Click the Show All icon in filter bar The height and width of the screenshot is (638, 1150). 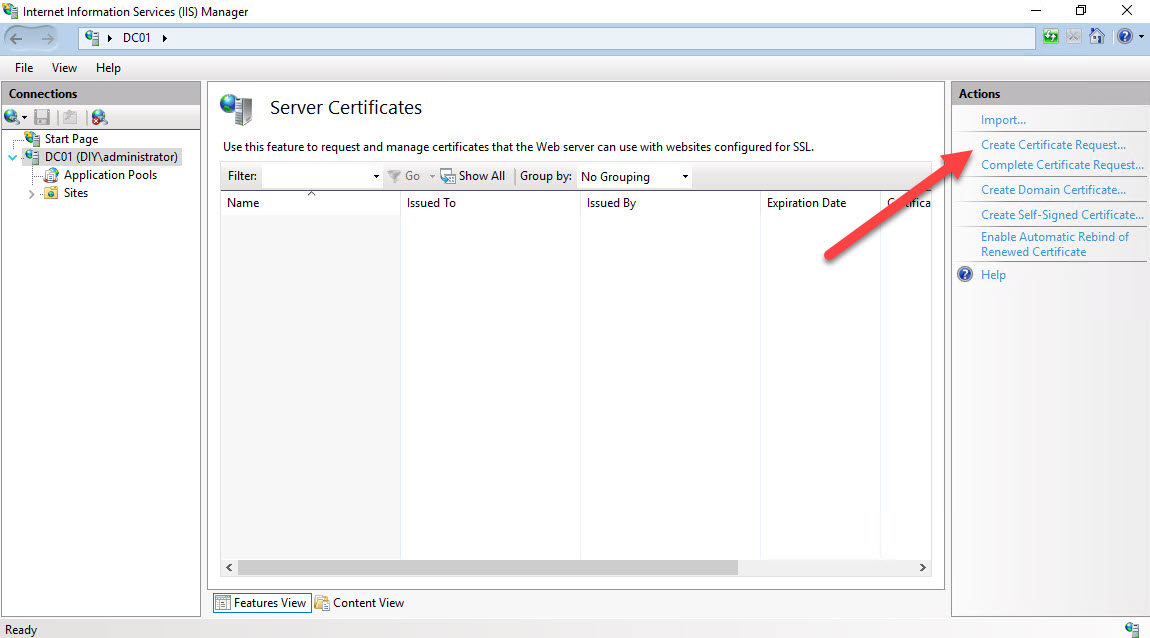click(x=448, y=176)
